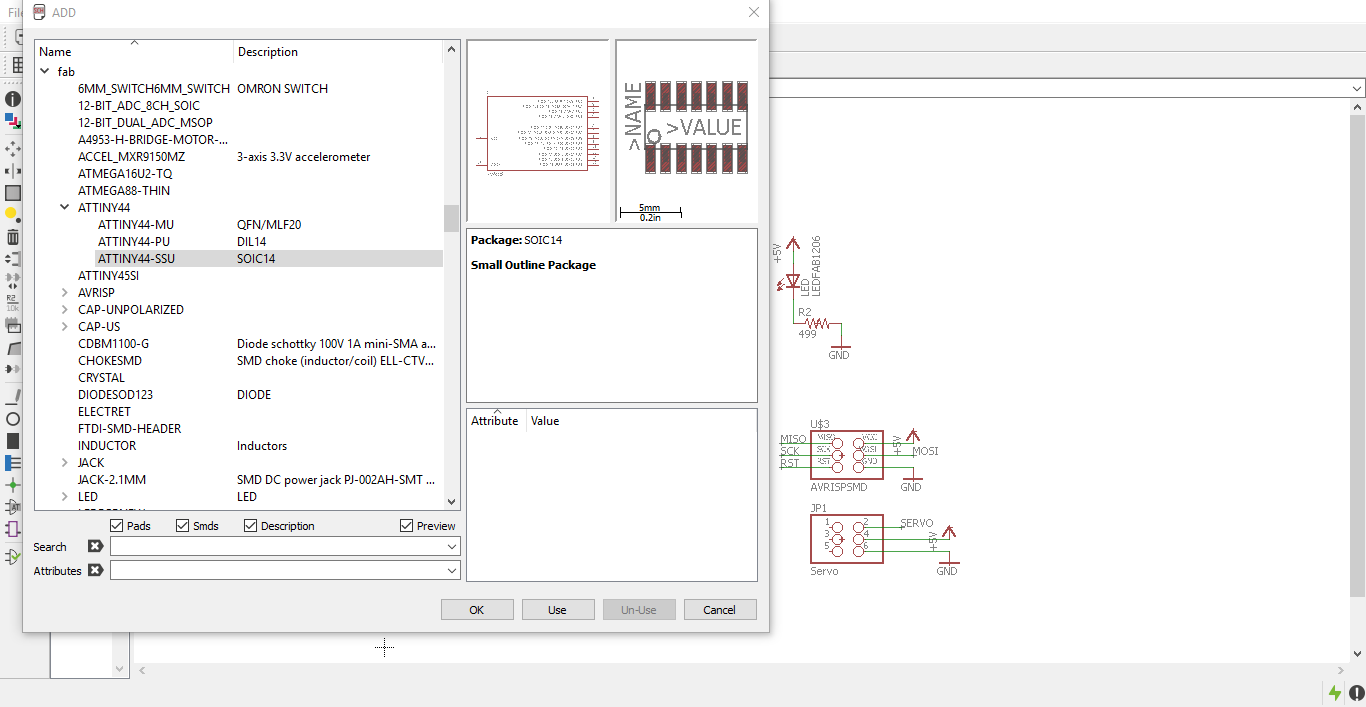The image size is (1366, 707).
Task: Select the Group tool in left toolbar
Action: pyautogui.click(x=12, y=193)
